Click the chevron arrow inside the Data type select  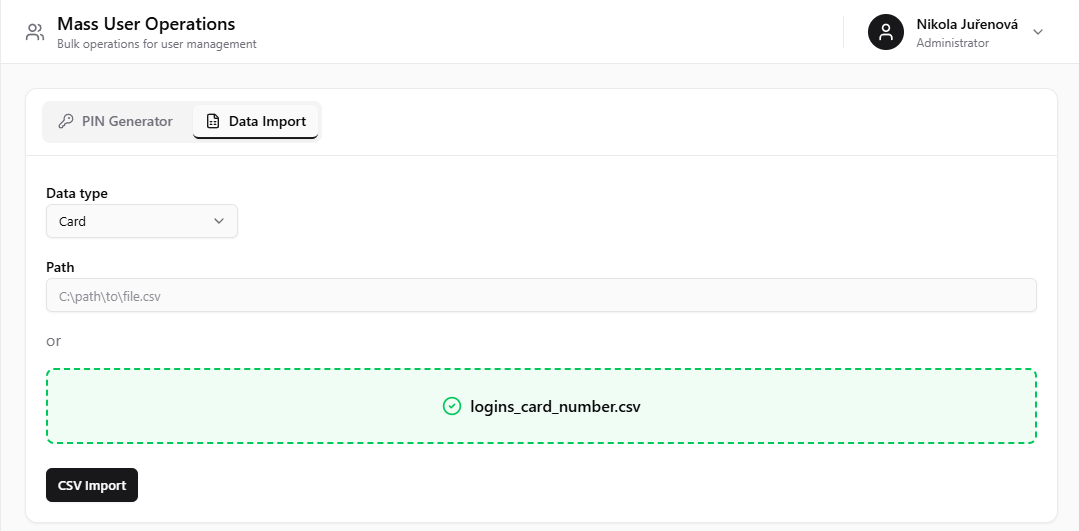[x=219, y=221]
